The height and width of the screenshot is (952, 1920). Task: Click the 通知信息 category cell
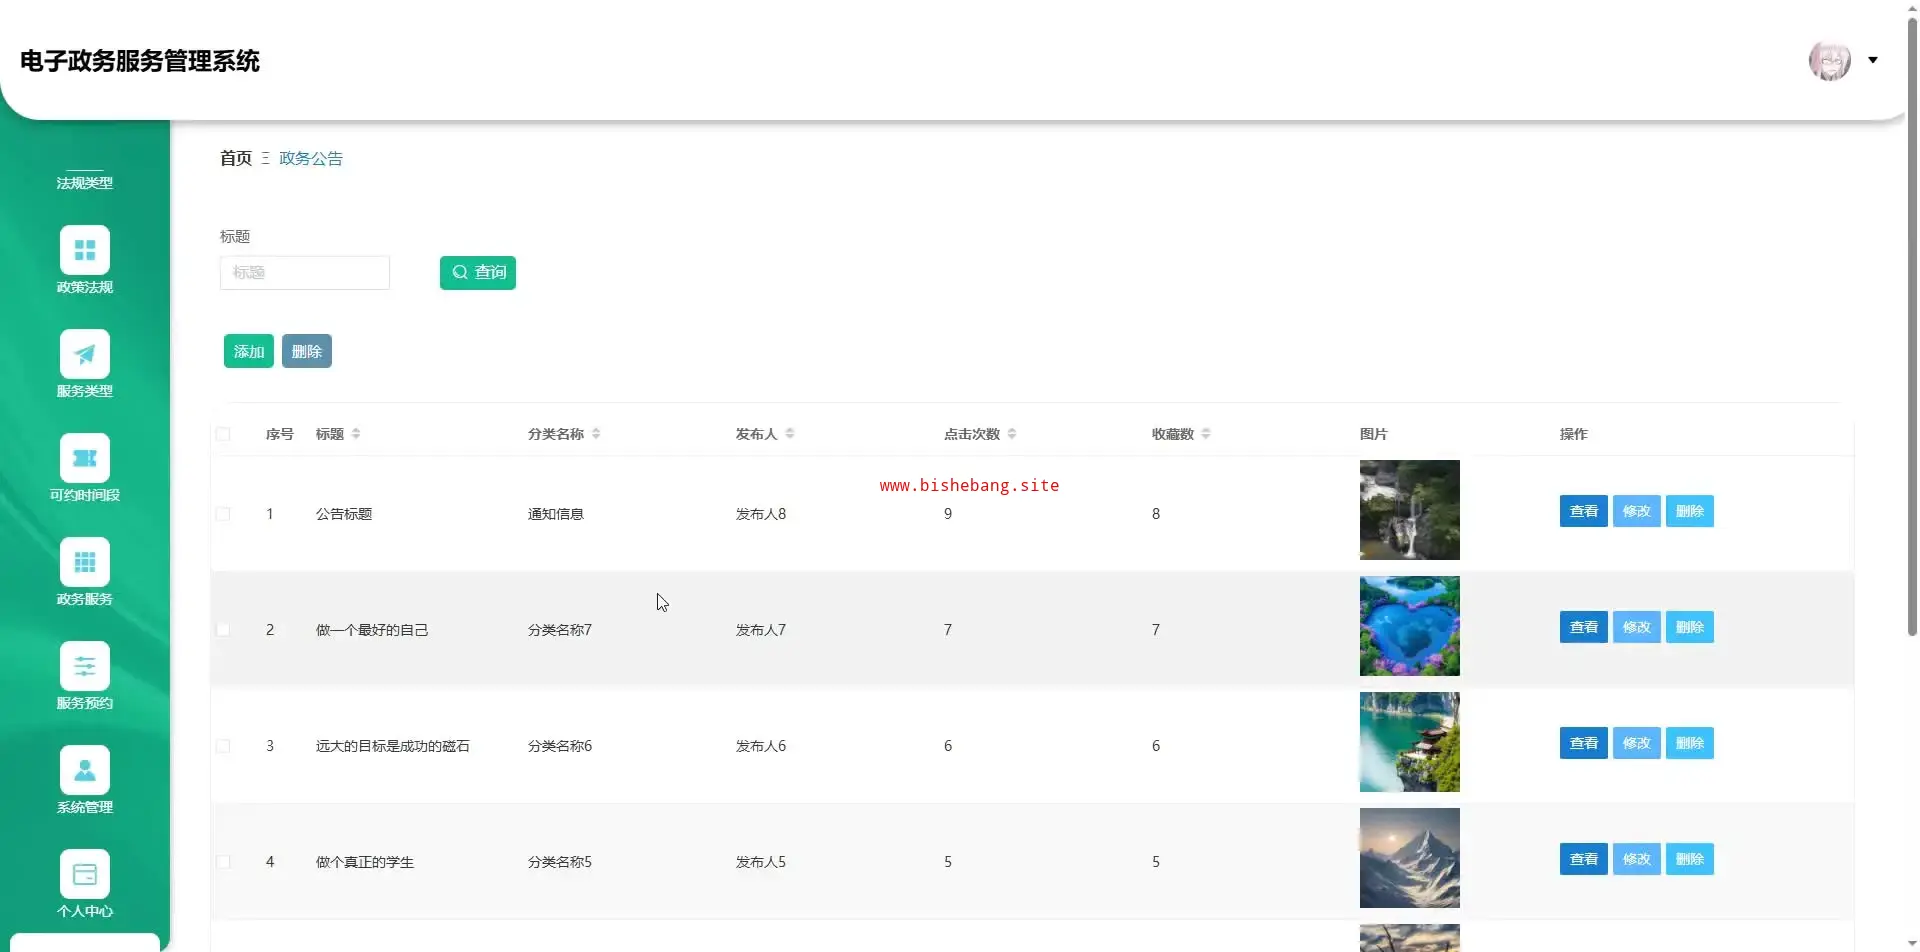tap(556, 514)
